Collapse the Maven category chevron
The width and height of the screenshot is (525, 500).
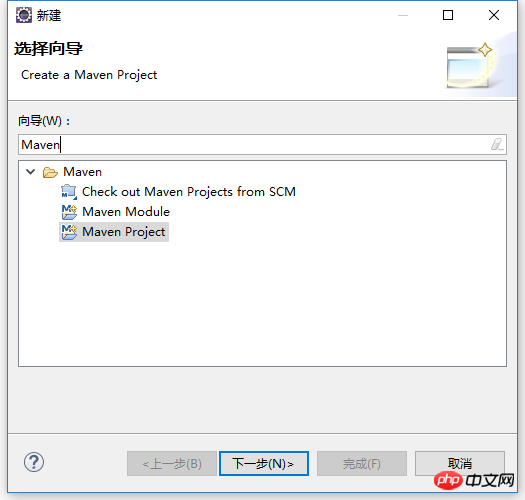pyautogui.click(x=30, y=172)
